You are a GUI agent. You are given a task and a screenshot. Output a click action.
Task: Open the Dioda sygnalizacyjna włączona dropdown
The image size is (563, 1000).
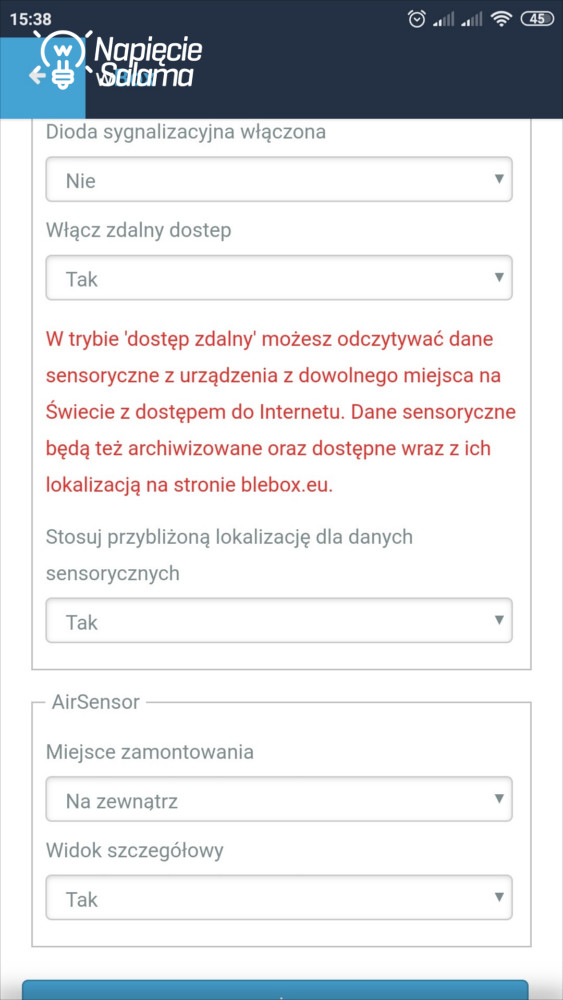[x=279, y=180]
